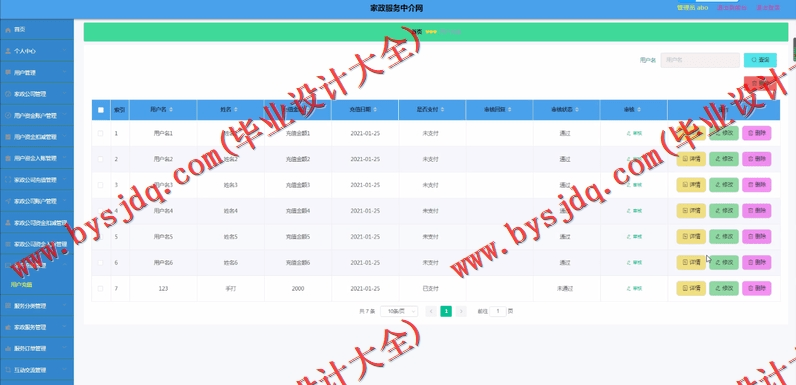The image size is (796, 385).
Task: Click sort arrows in 用户名 column header
Action: point(171,110)
